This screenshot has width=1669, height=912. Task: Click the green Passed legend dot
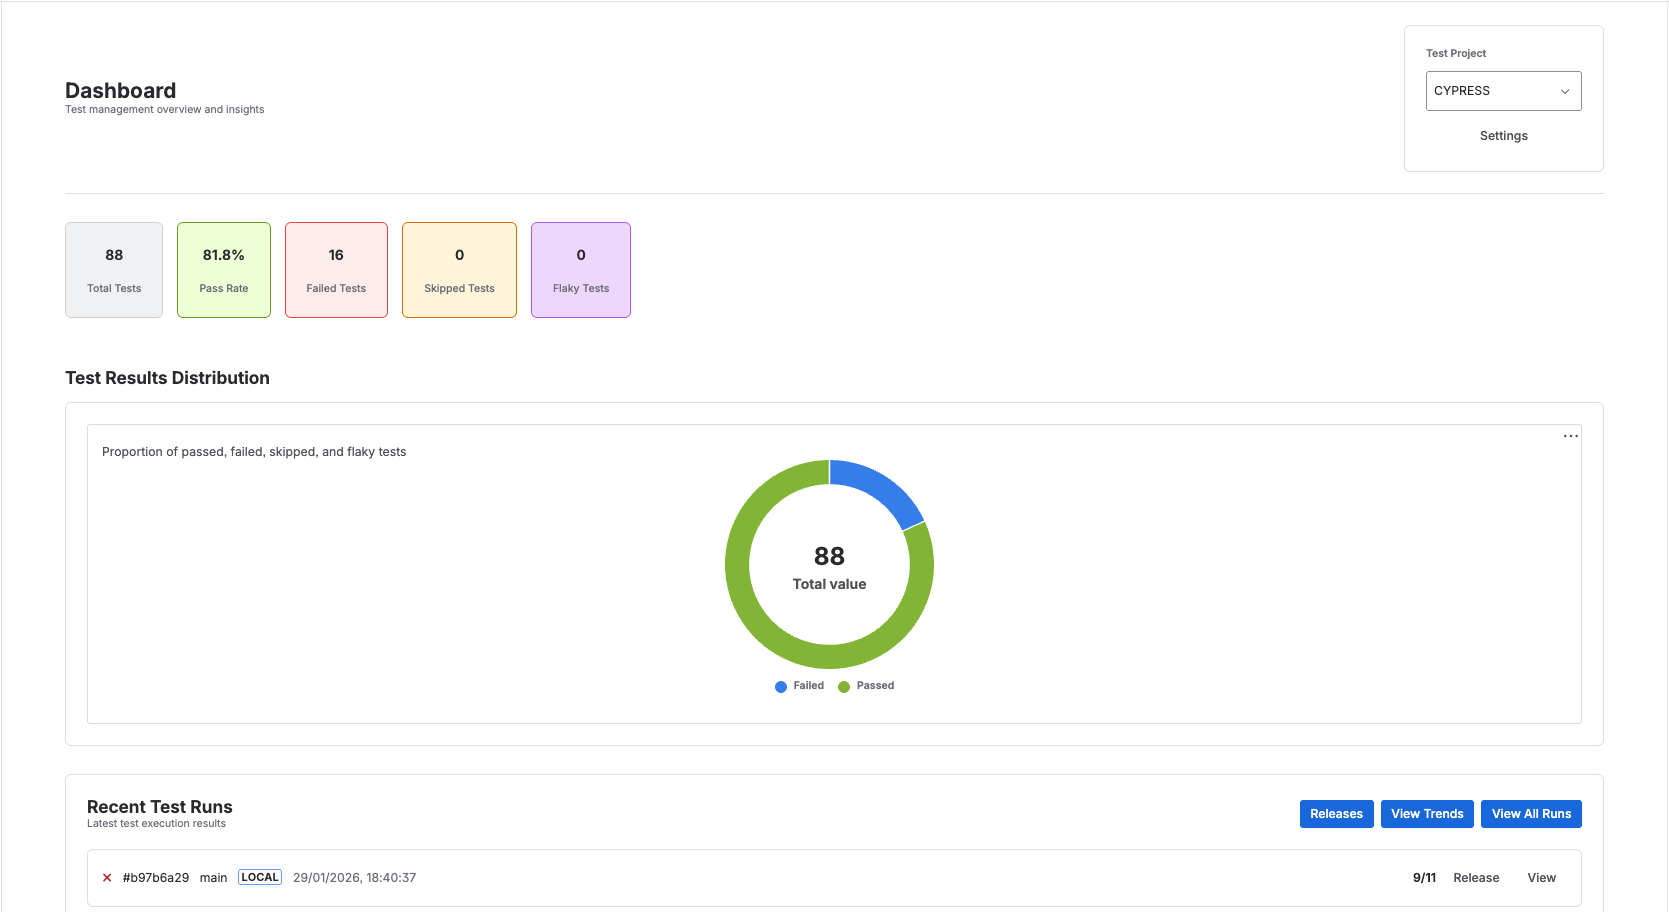(x=844, y=686)
